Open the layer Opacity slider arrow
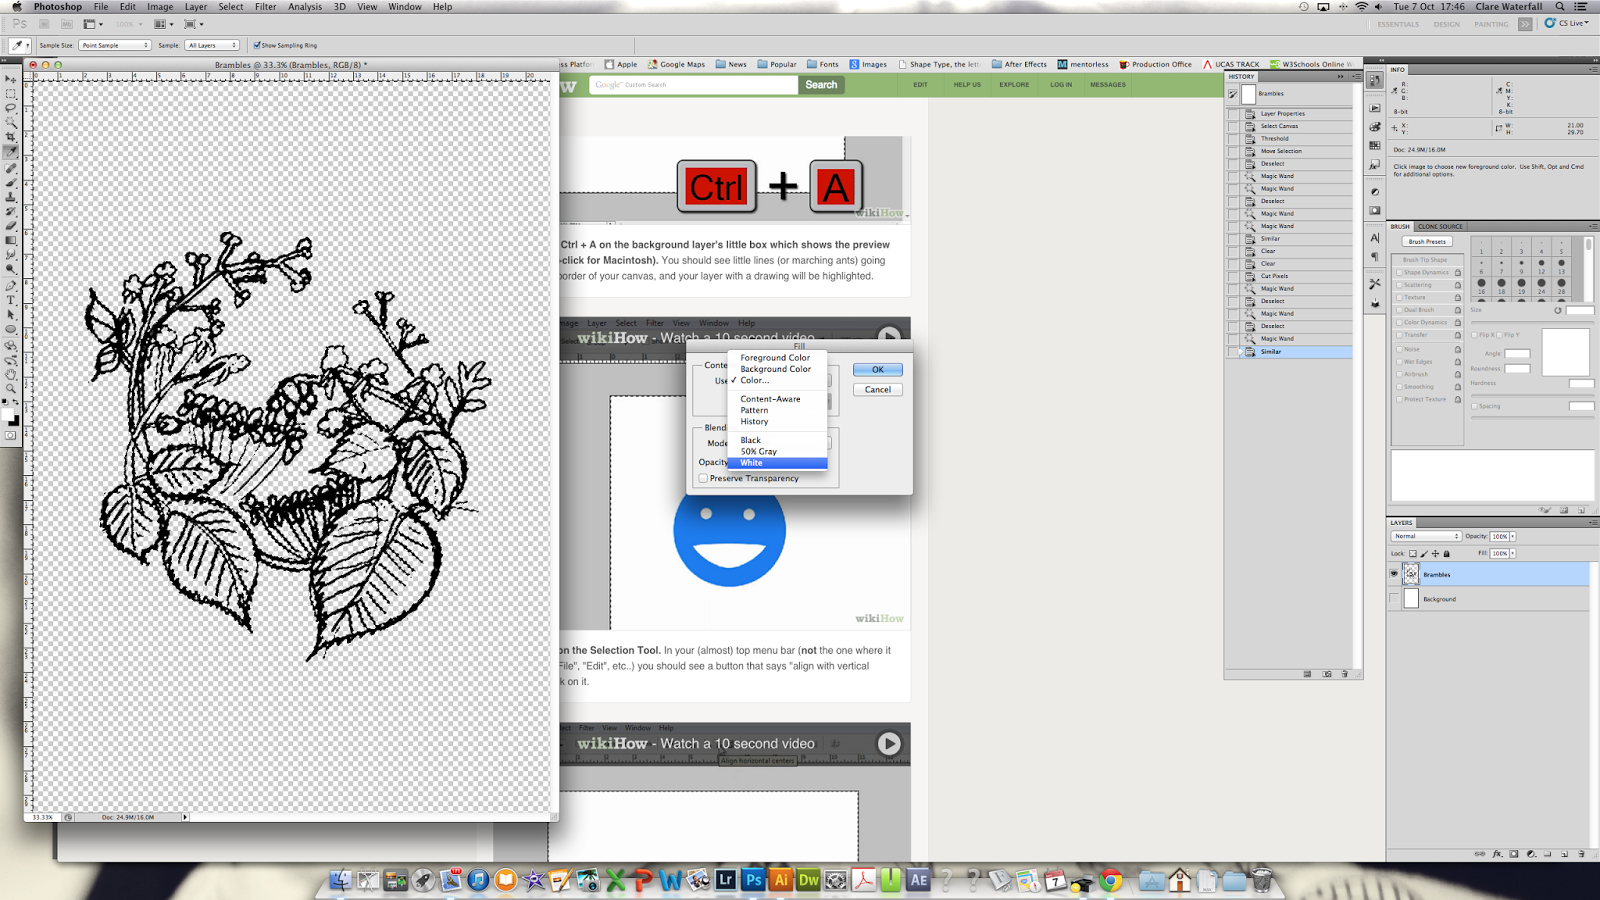The width and height of the screenshot is (1600, 900). (x=1513, y=537)
